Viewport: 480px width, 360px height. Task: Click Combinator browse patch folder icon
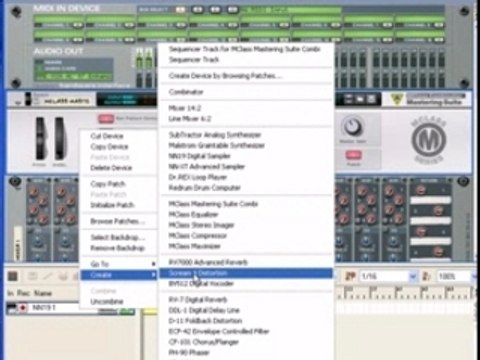[x=360, y=99]
